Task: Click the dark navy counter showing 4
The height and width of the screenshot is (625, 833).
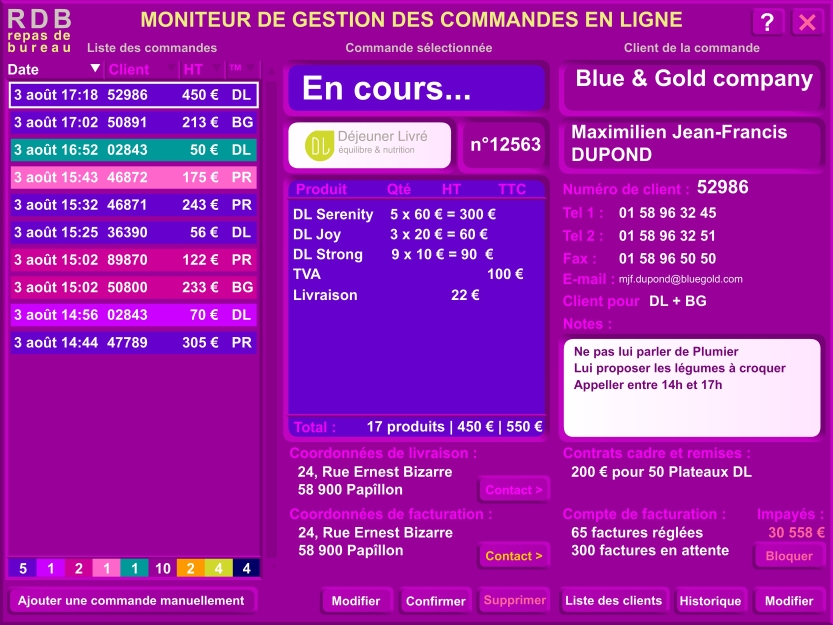Action: 246,568
